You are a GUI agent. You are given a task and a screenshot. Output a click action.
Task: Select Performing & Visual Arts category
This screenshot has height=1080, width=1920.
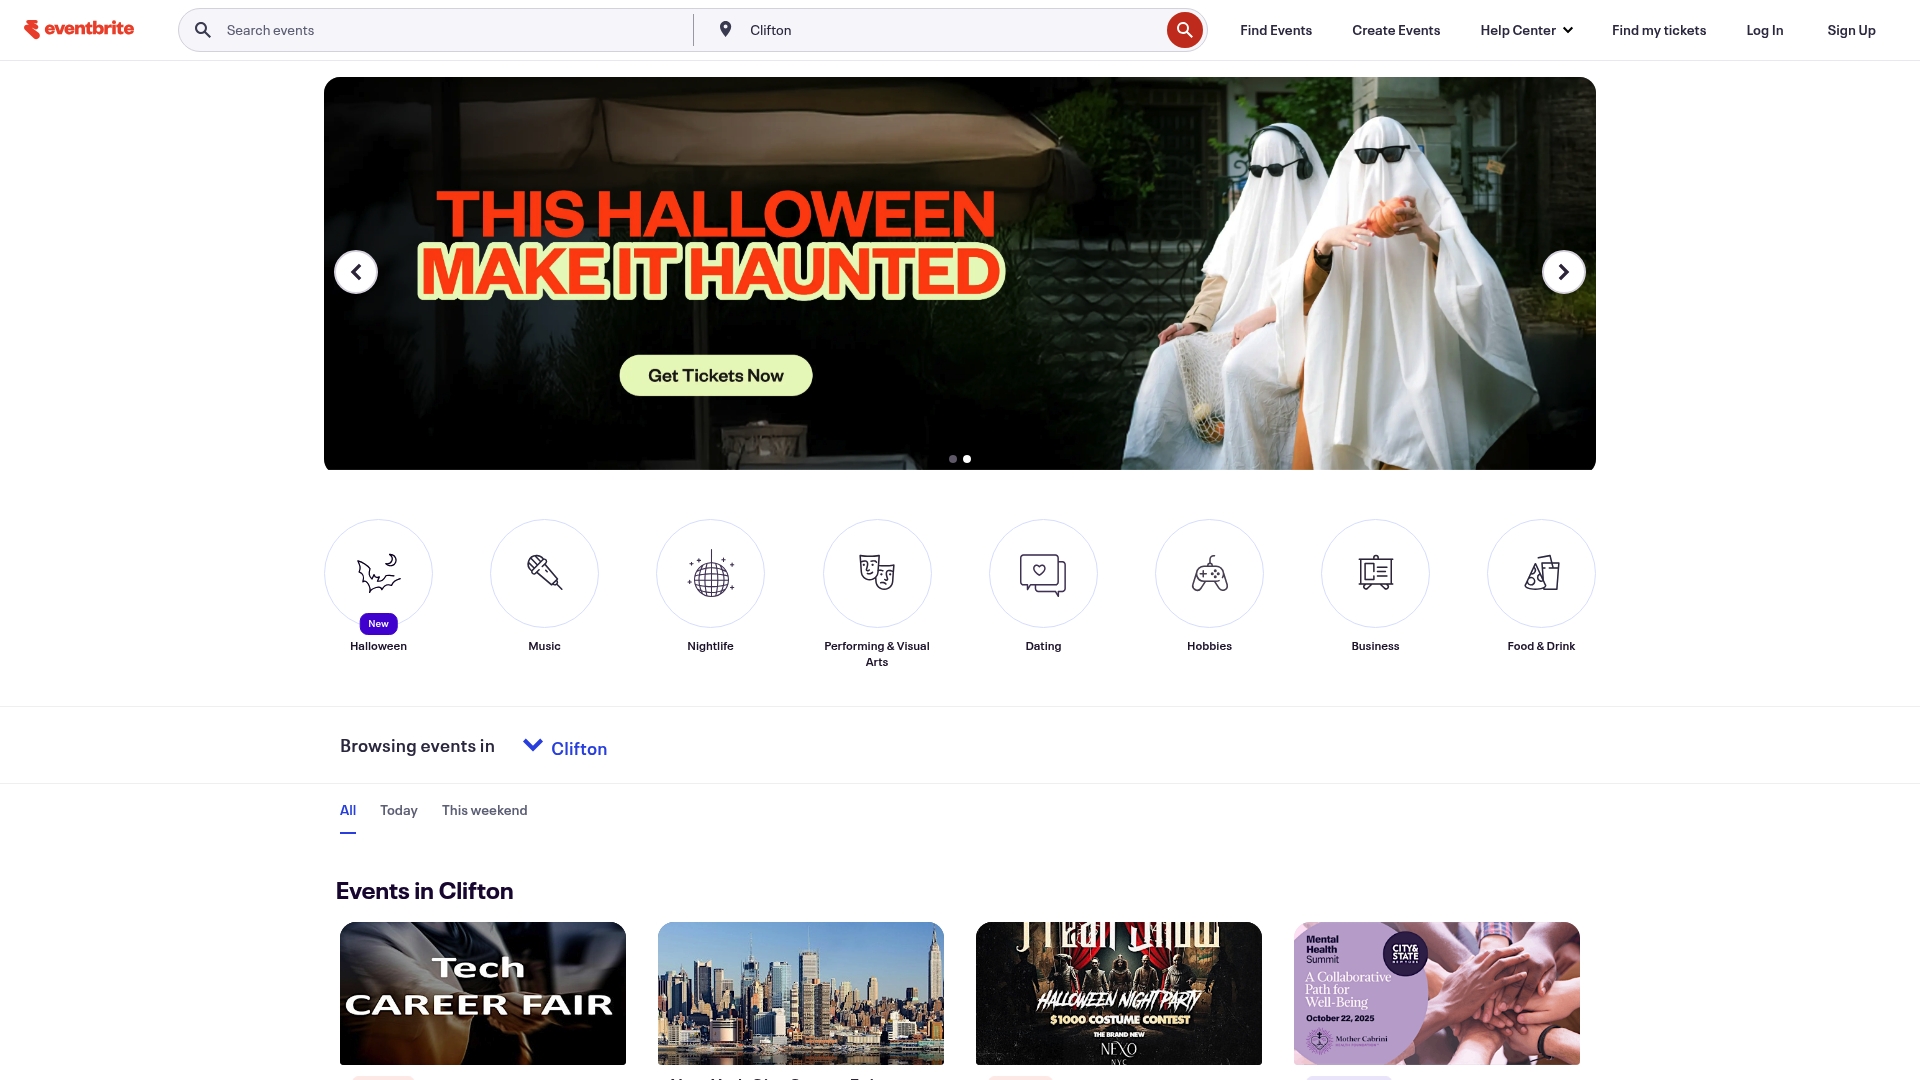click(877, 573)
